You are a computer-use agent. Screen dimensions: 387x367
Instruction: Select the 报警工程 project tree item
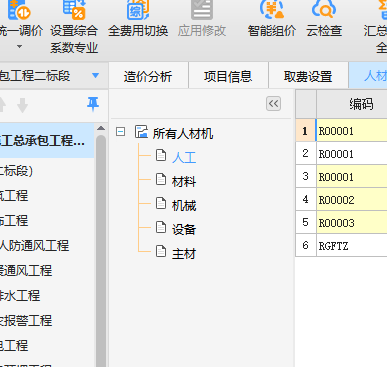click(x=26, y=321)
